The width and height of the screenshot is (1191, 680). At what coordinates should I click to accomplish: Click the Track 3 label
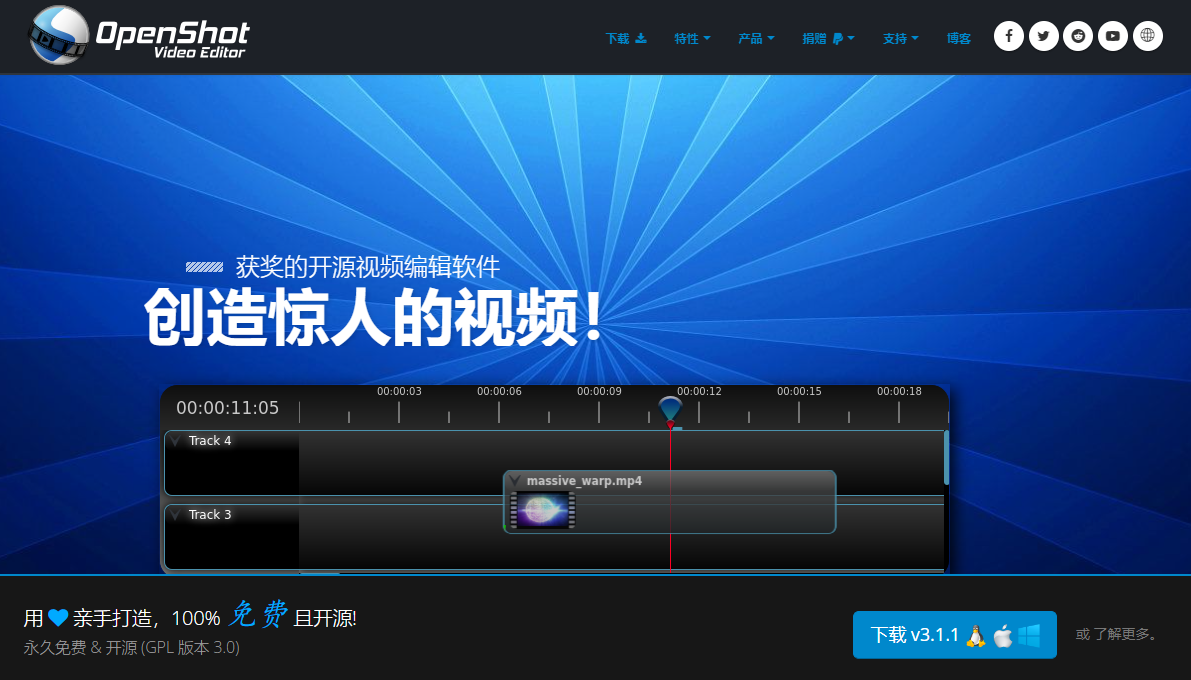[x=210, y=515]
